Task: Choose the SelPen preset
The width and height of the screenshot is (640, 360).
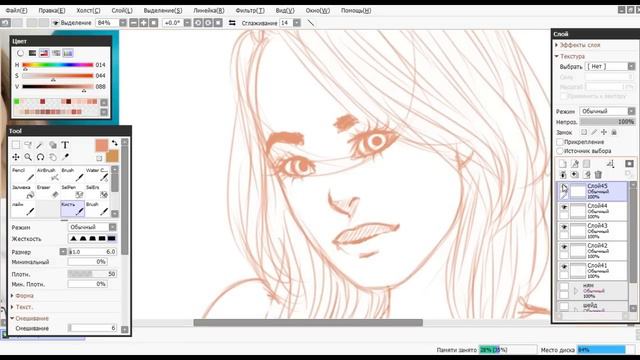Action: click(x=72, y=191)
